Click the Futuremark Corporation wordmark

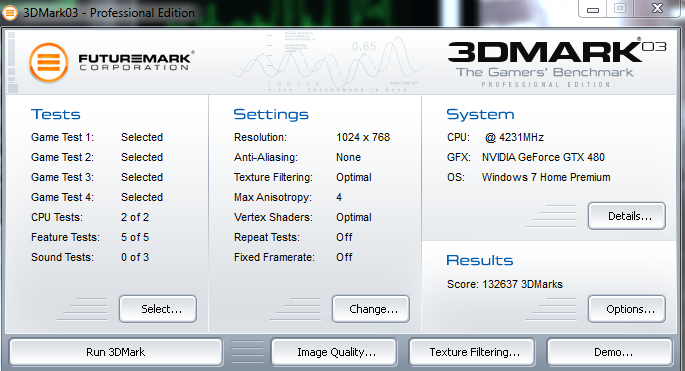[x=136, y=61]
